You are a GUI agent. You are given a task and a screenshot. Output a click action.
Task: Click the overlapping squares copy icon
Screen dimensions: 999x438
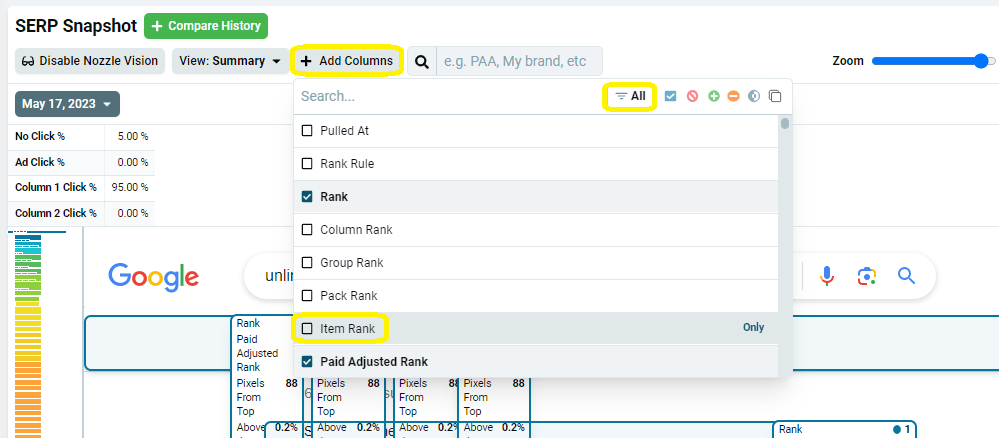[x=775, y=96]
